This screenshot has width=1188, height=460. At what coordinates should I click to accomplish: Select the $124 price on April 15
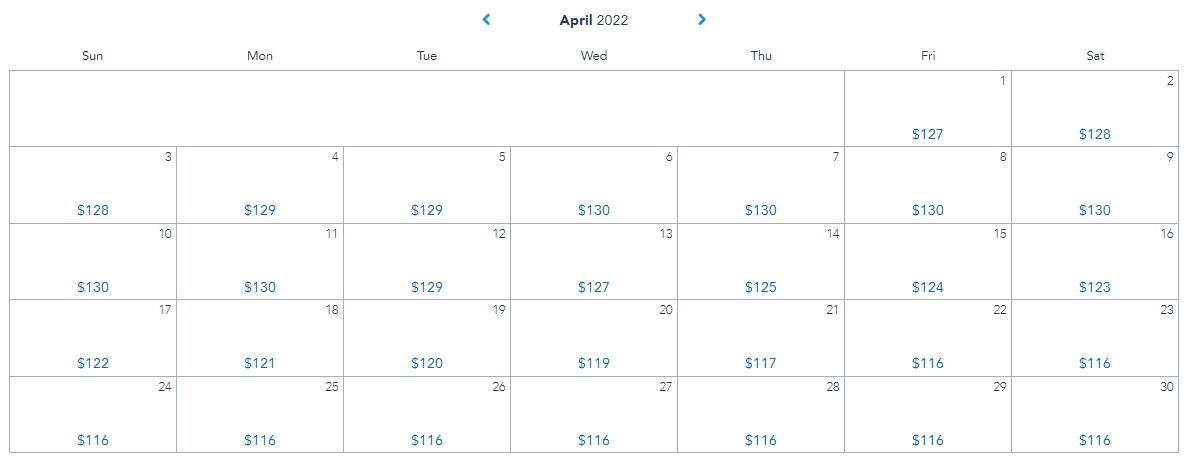coord(927,287)
